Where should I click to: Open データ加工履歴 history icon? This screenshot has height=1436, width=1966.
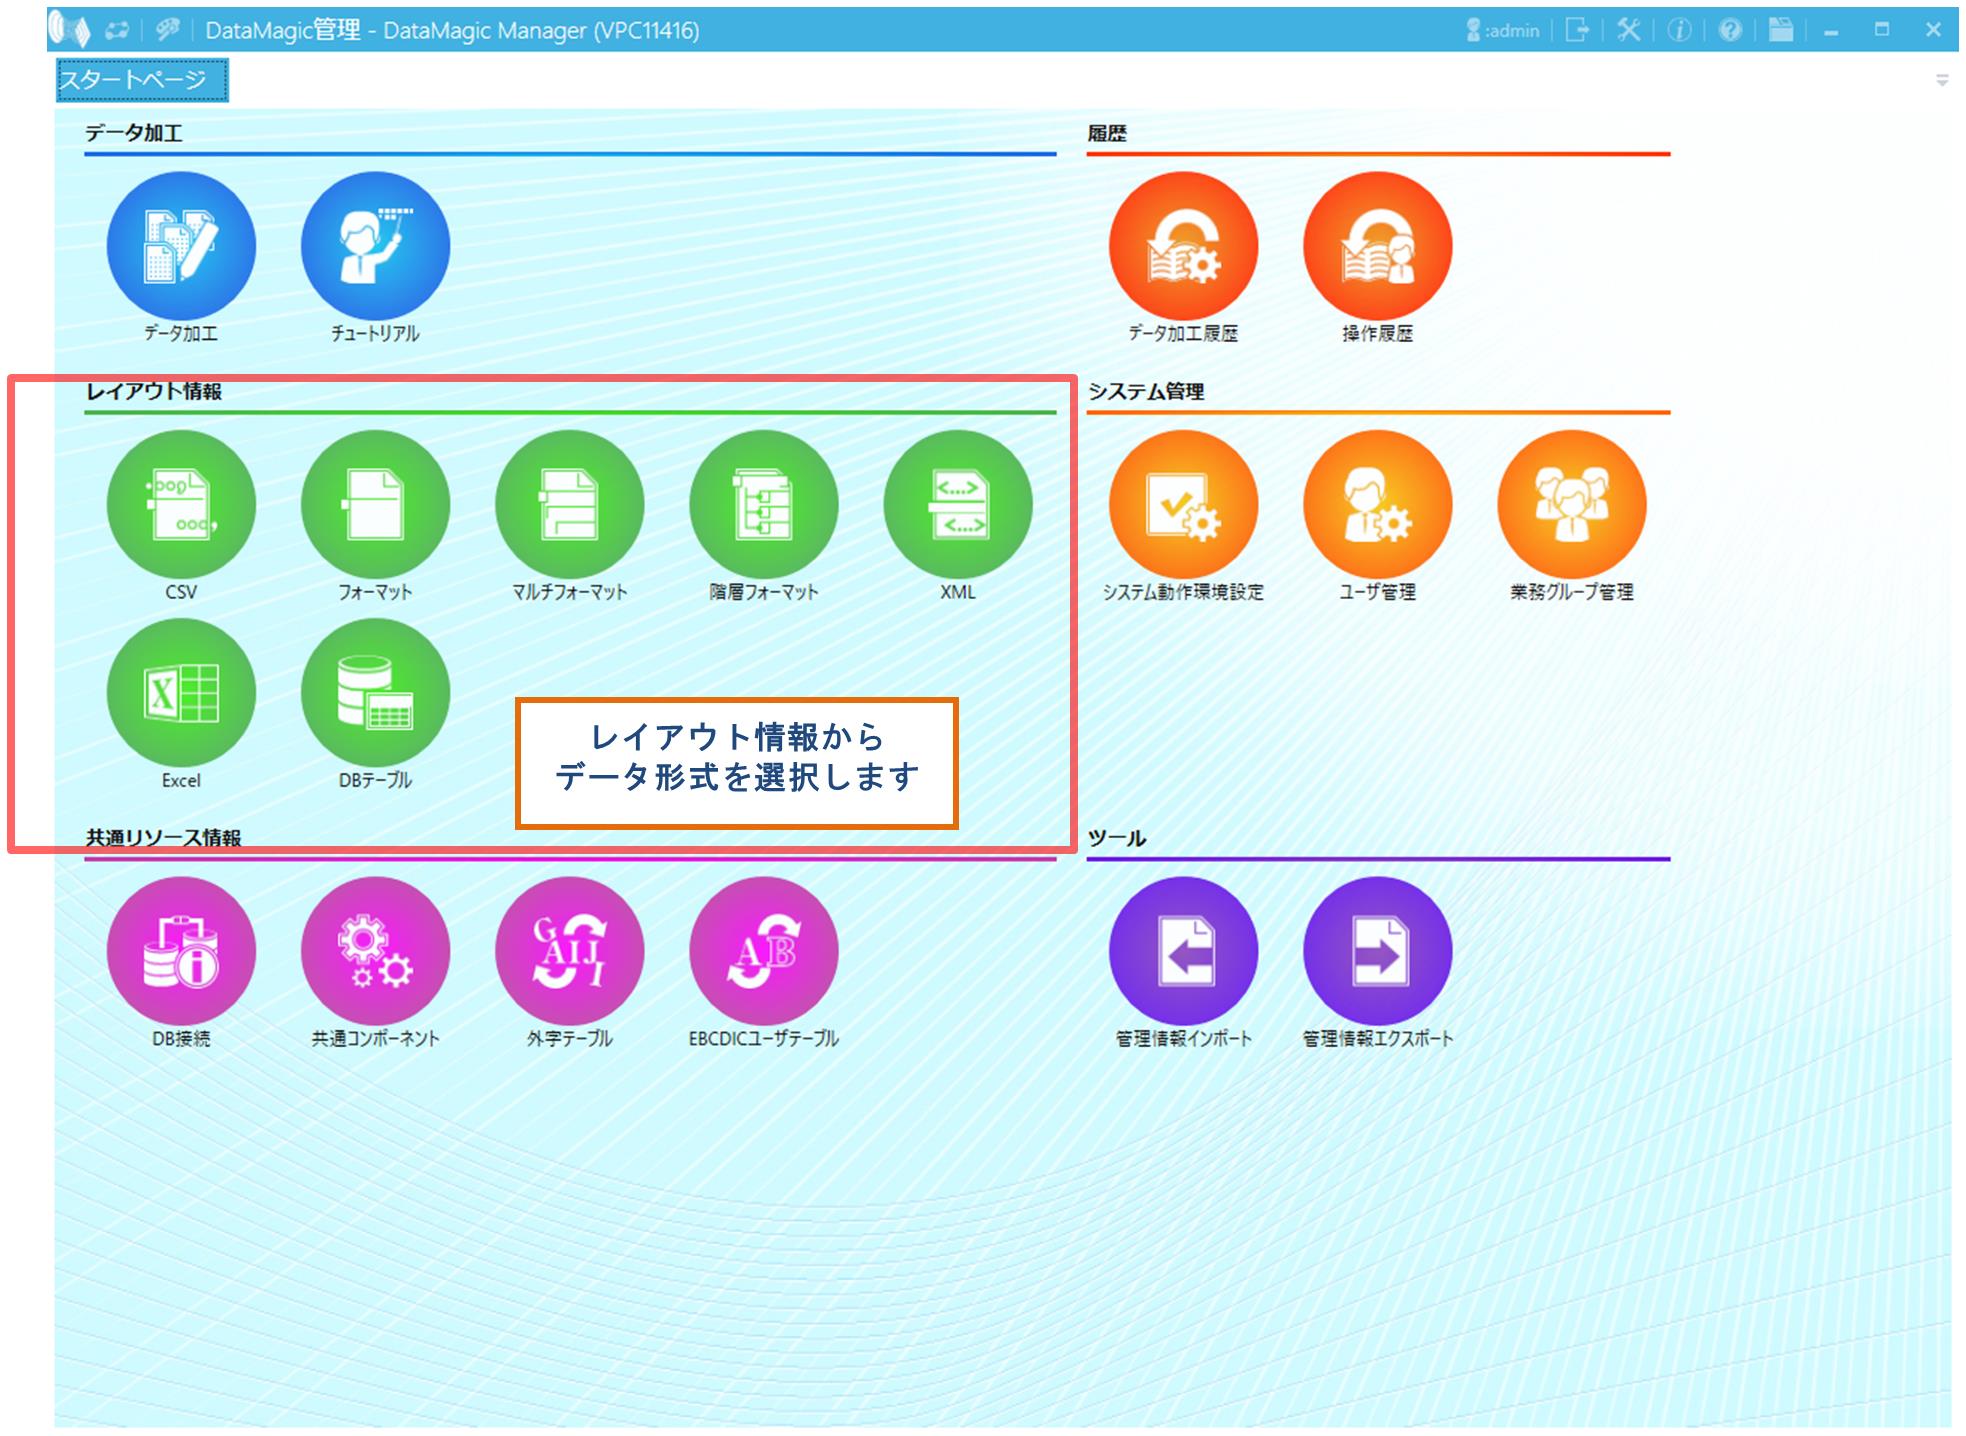[1183, 246]
